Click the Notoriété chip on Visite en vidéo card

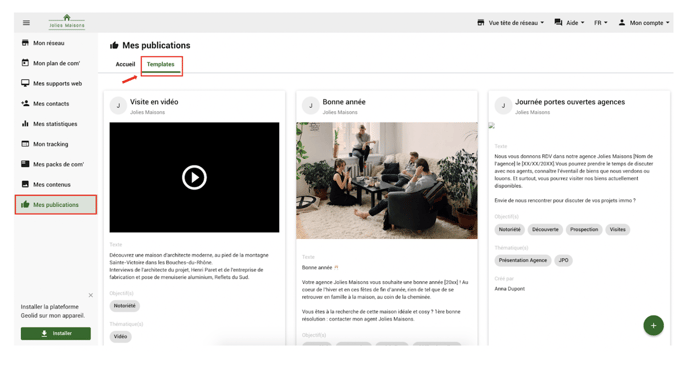coord(125,306)
